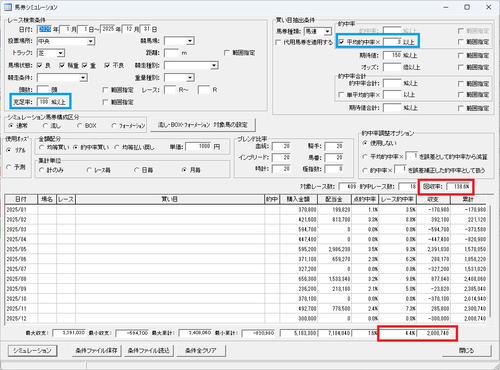Click the 条件全クリア button
500x370 pixels.
pyautogui.click(x=201, y=351)
